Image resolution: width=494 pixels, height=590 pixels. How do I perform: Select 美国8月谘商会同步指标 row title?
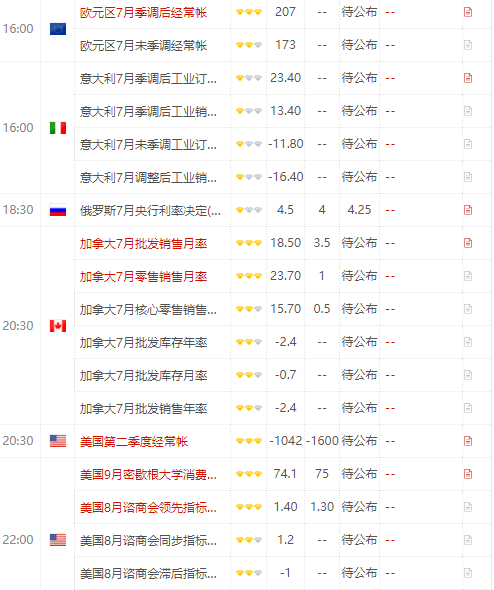(x=148, y=541)
